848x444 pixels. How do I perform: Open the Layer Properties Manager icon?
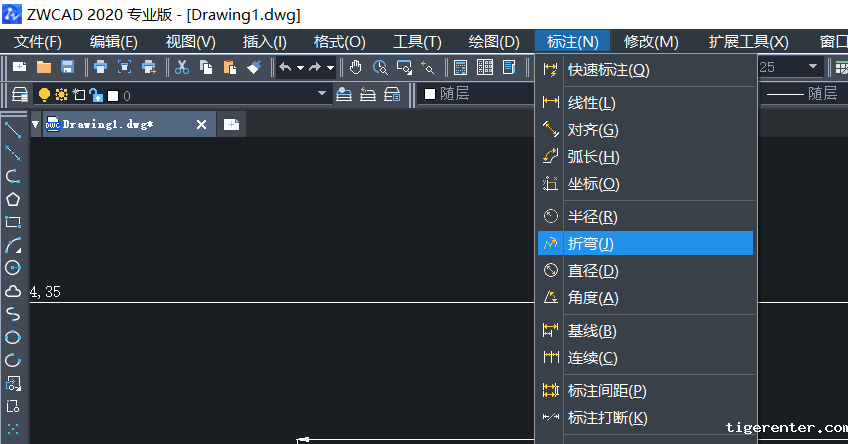point(19,94)
